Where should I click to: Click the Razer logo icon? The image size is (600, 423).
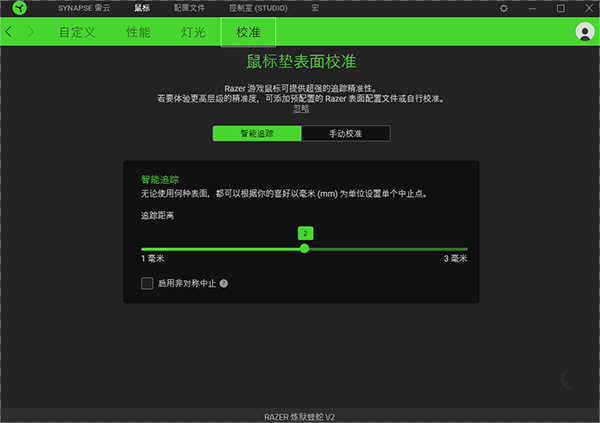click(x=17, y=8)
